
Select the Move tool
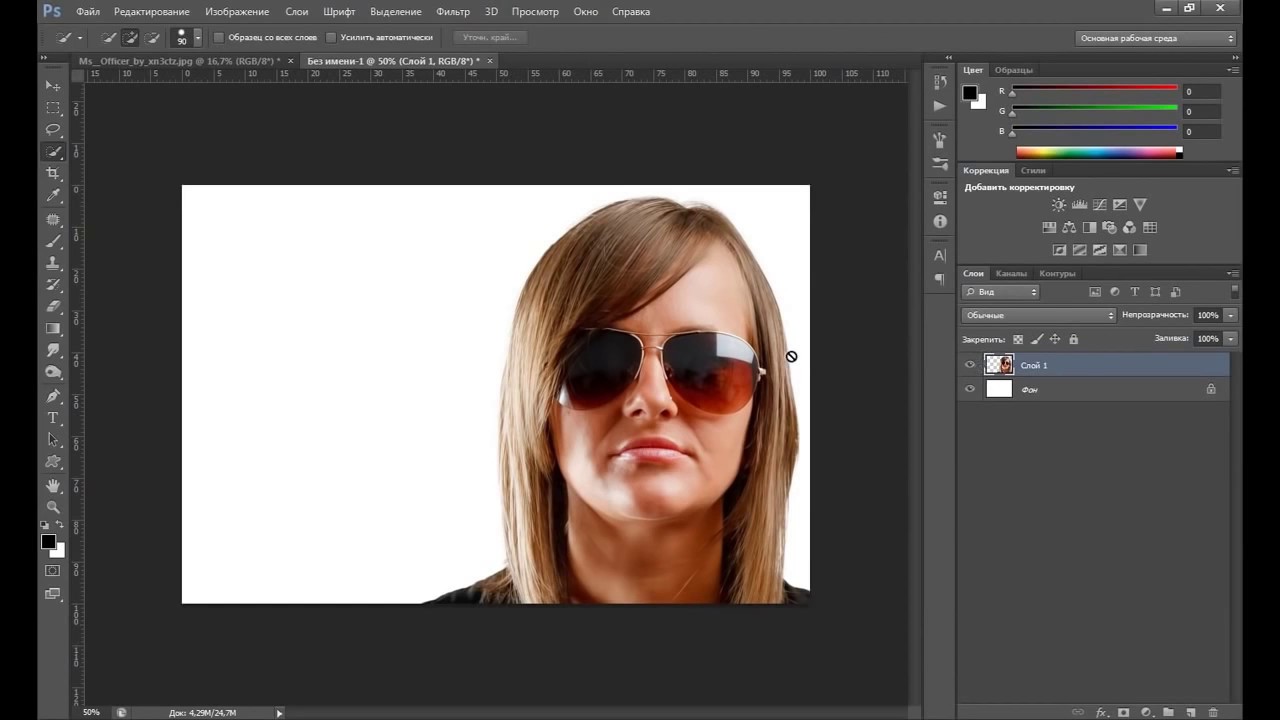(x=53, y=86)
